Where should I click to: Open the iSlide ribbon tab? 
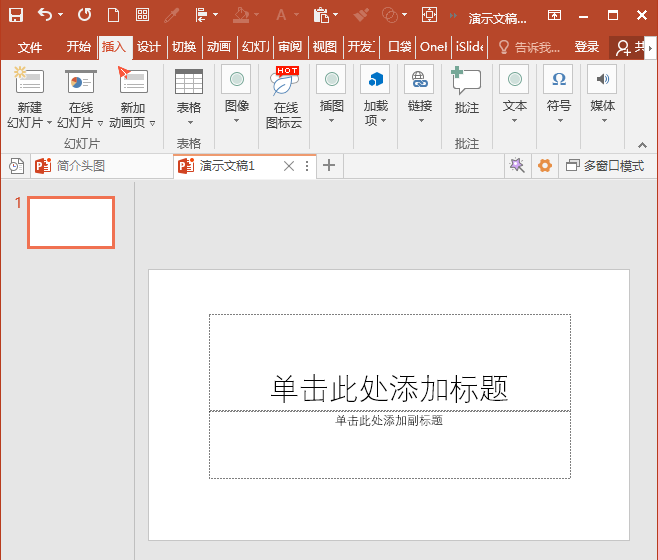[470, 47]
